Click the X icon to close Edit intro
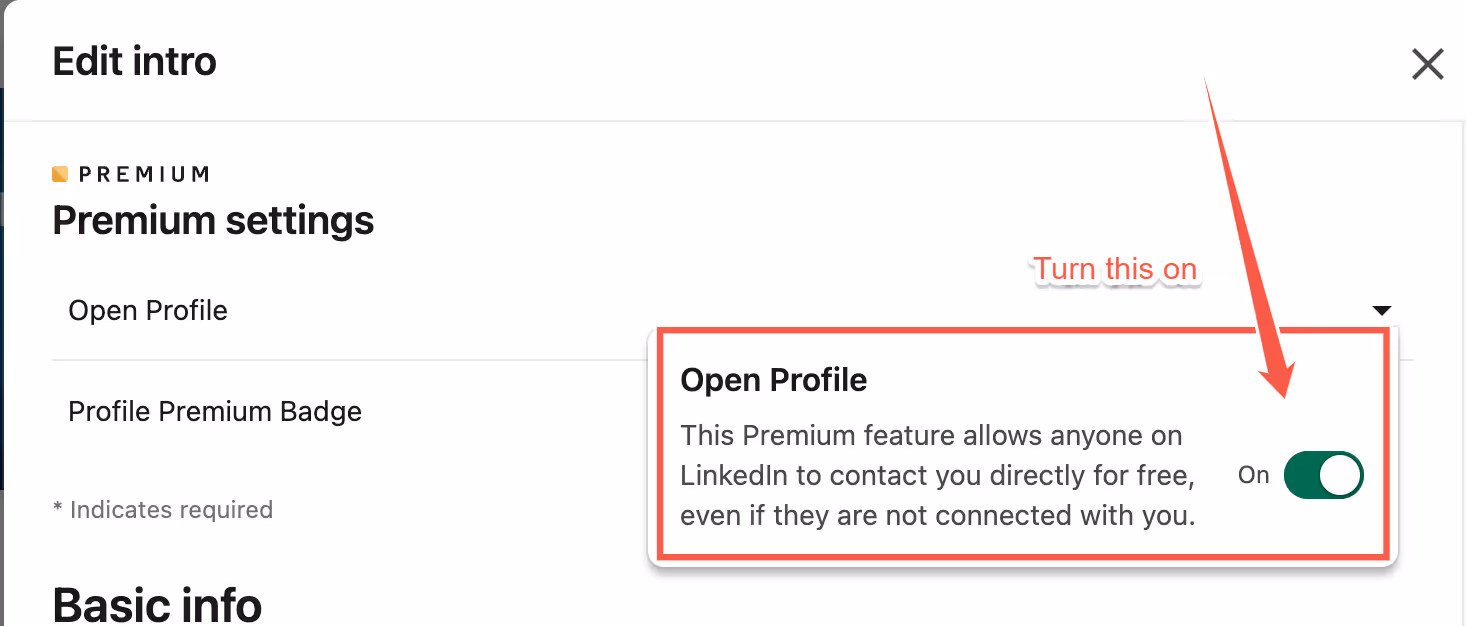1466x626 pixels. [1427, 64]
